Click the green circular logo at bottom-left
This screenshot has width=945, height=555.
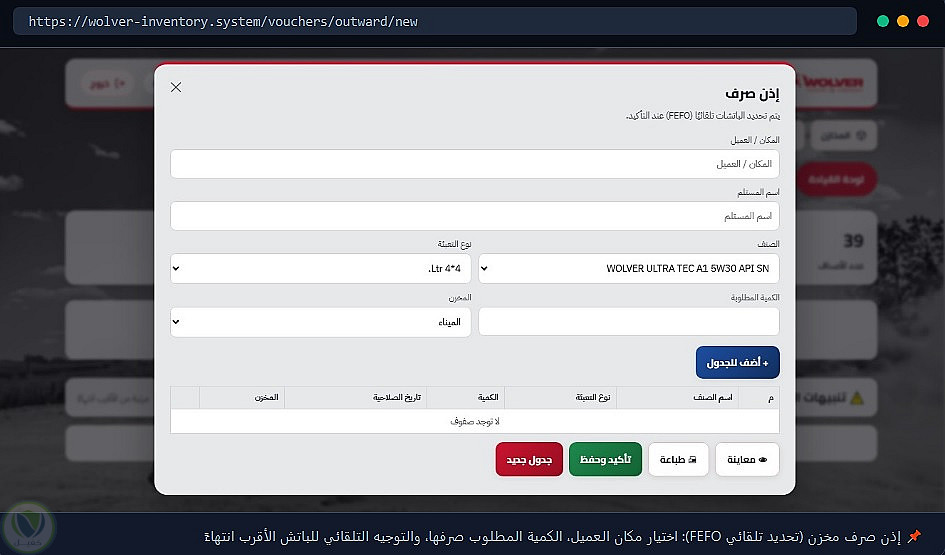[27, 528]
